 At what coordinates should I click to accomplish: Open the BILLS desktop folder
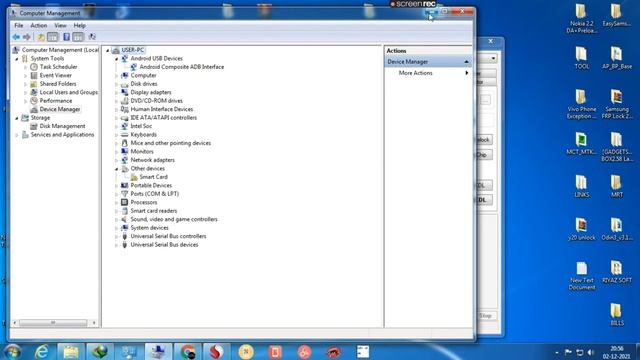click(x=617, y=314)
